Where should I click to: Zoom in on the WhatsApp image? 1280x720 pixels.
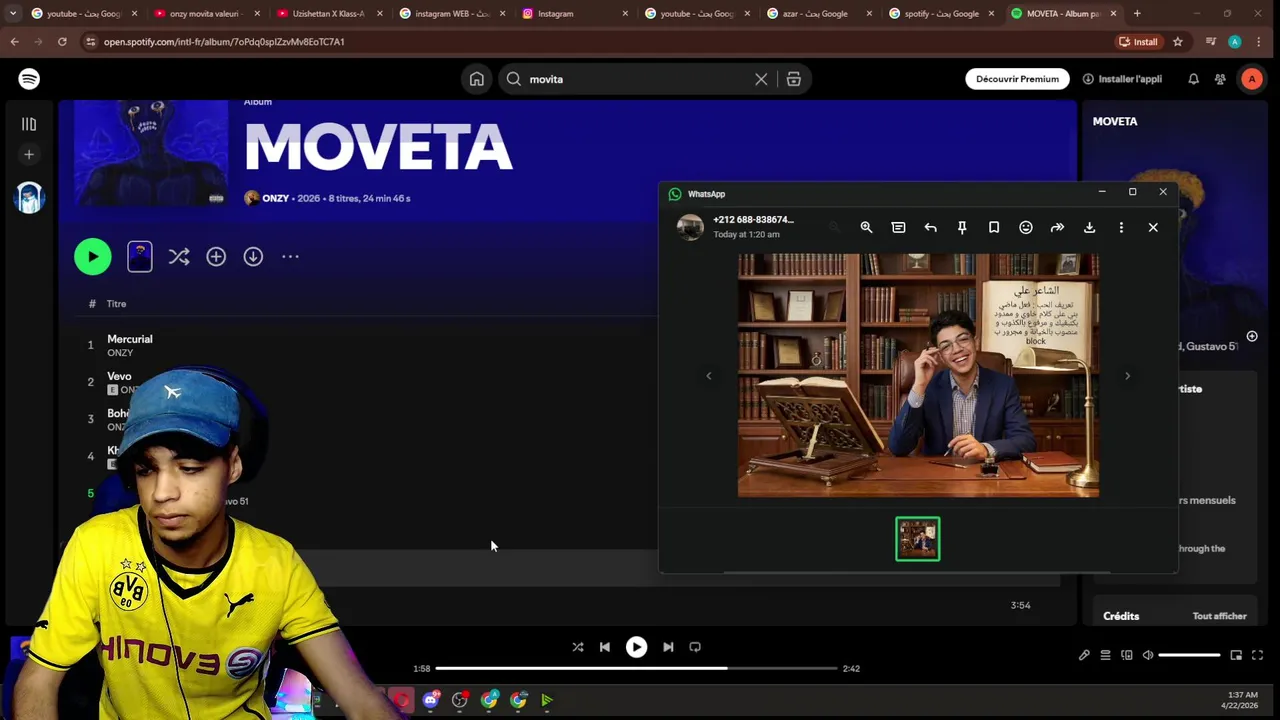coord(866,228)
